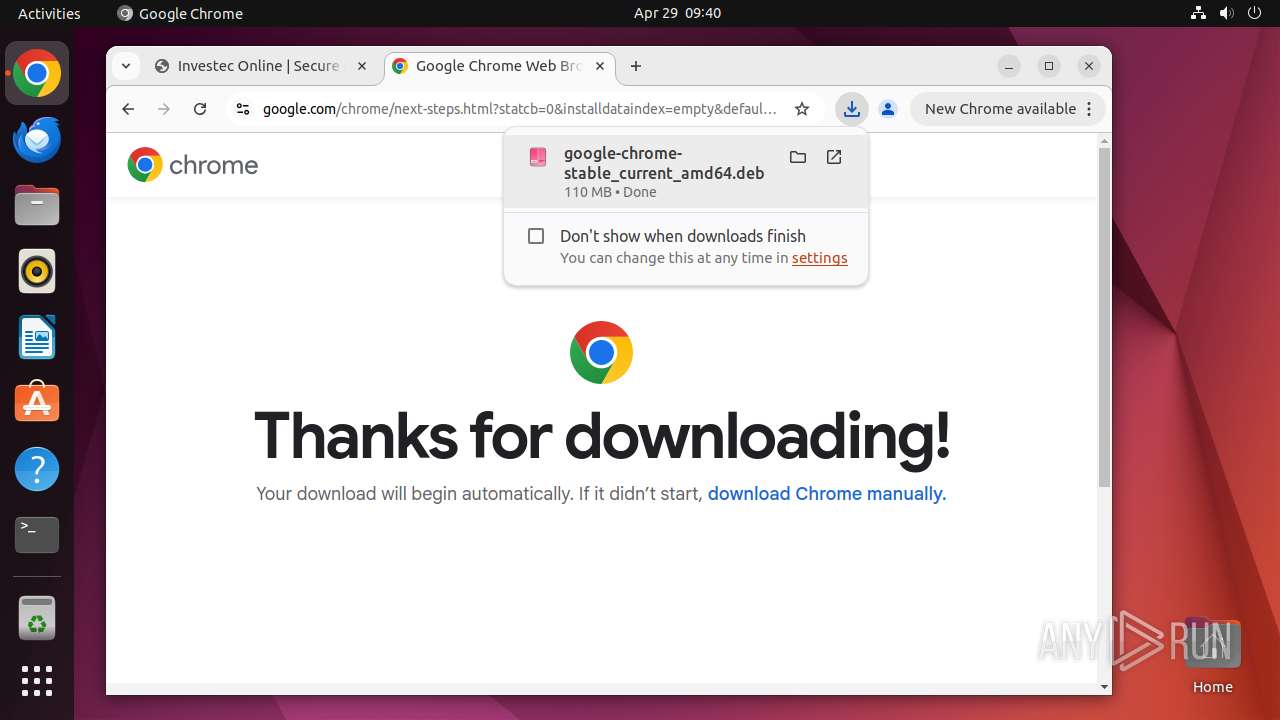Viewport: 1280px width, 720px height.
Task: Open the downloaded .deb file externally
Action: tap(834, 157)
